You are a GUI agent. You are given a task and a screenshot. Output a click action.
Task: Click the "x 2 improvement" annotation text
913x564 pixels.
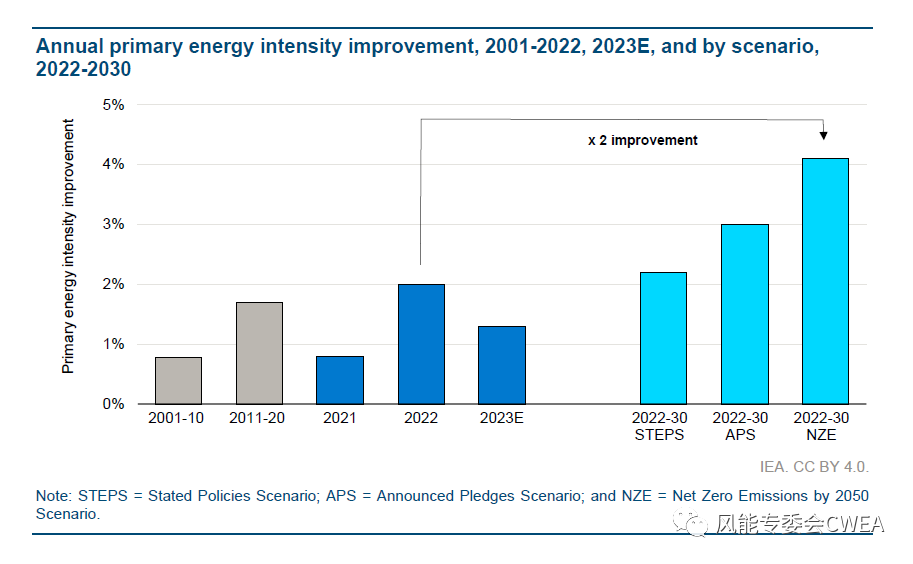642,140
